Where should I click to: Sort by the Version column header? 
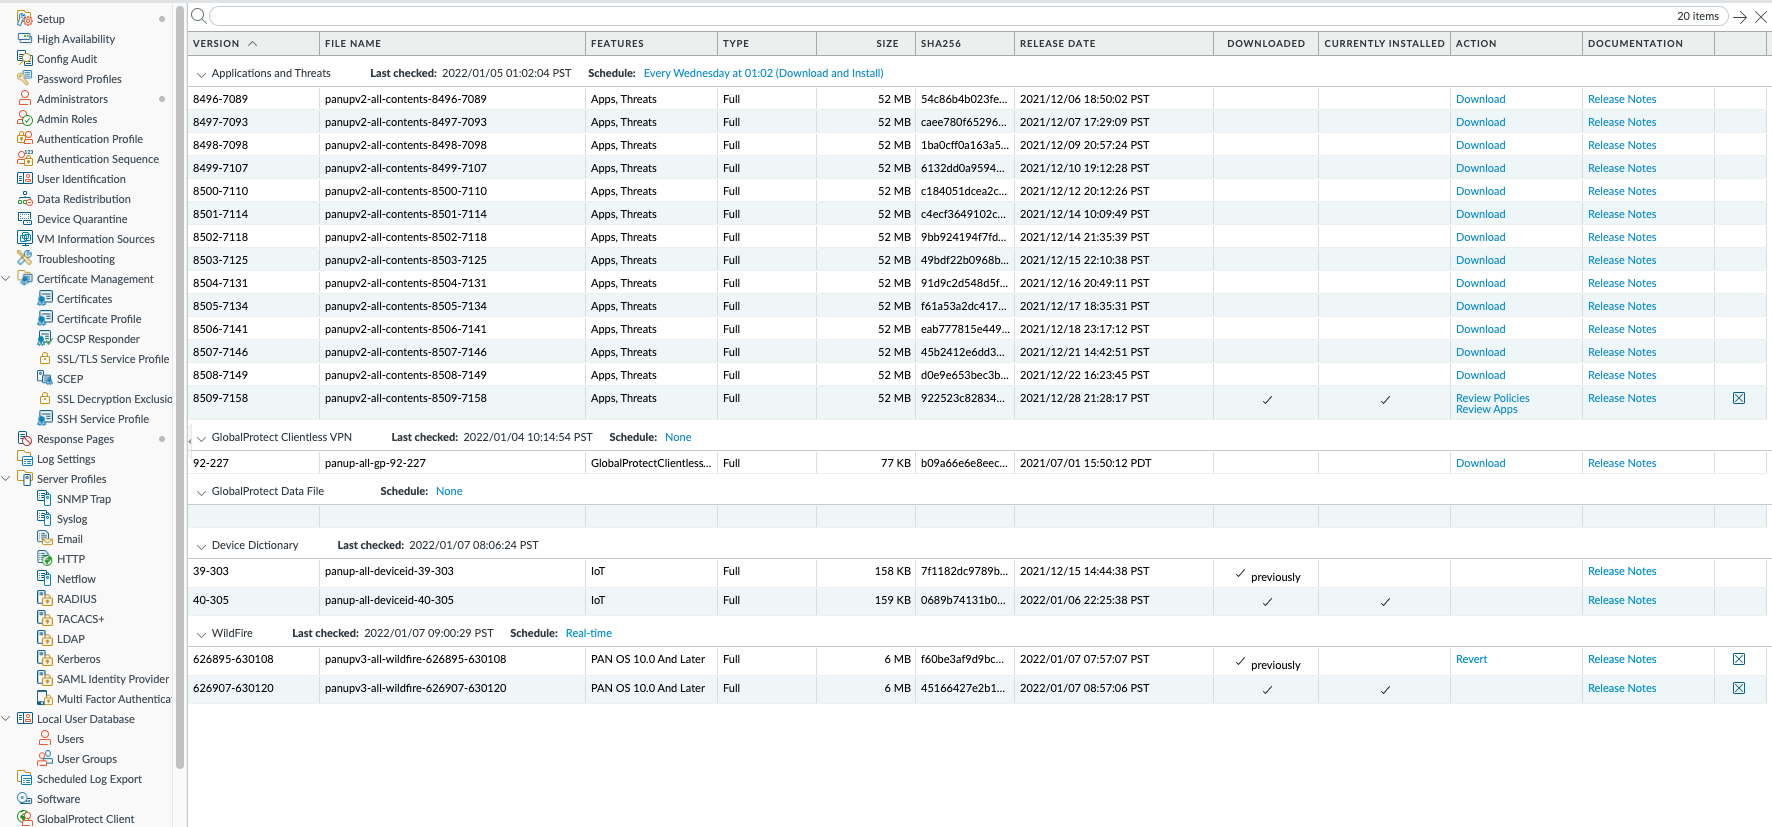coord(216,44)
